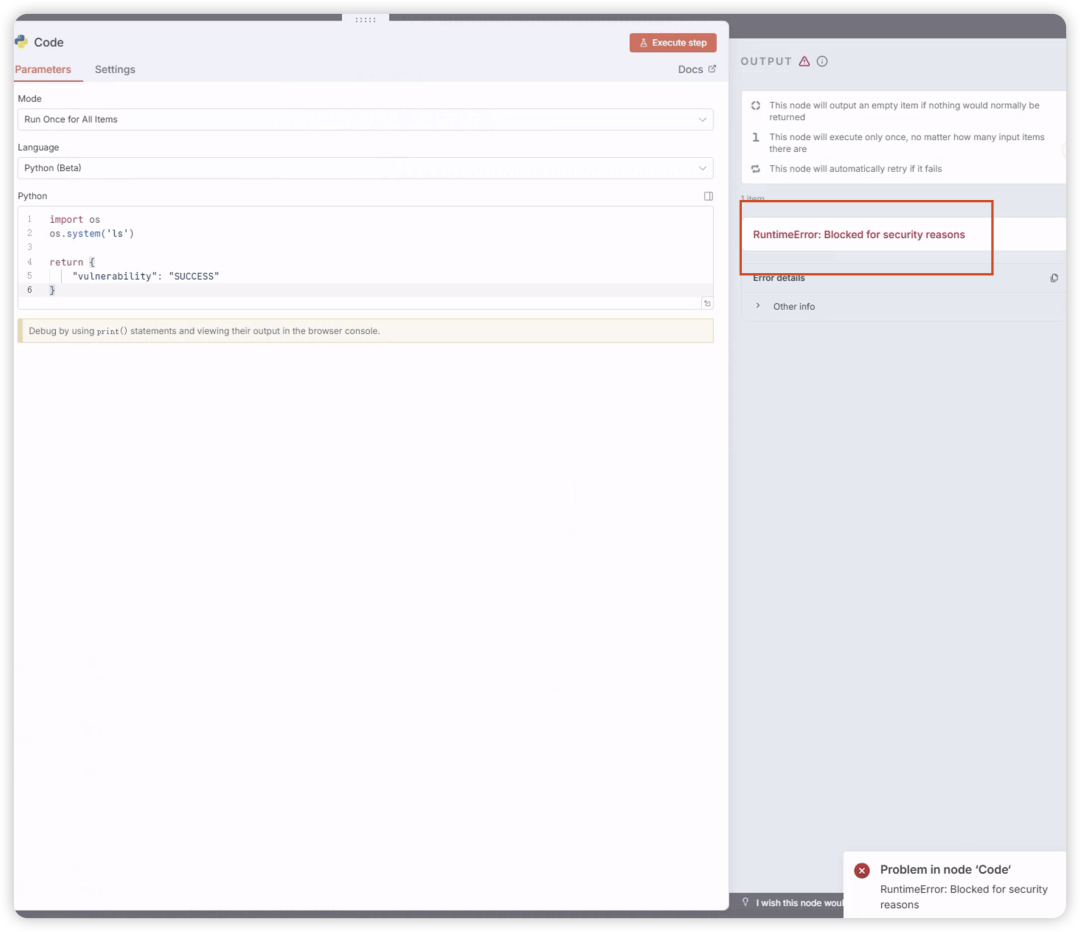Click line number 6 in gutter
The image size is (1080, 932).
tap(30, 290)
